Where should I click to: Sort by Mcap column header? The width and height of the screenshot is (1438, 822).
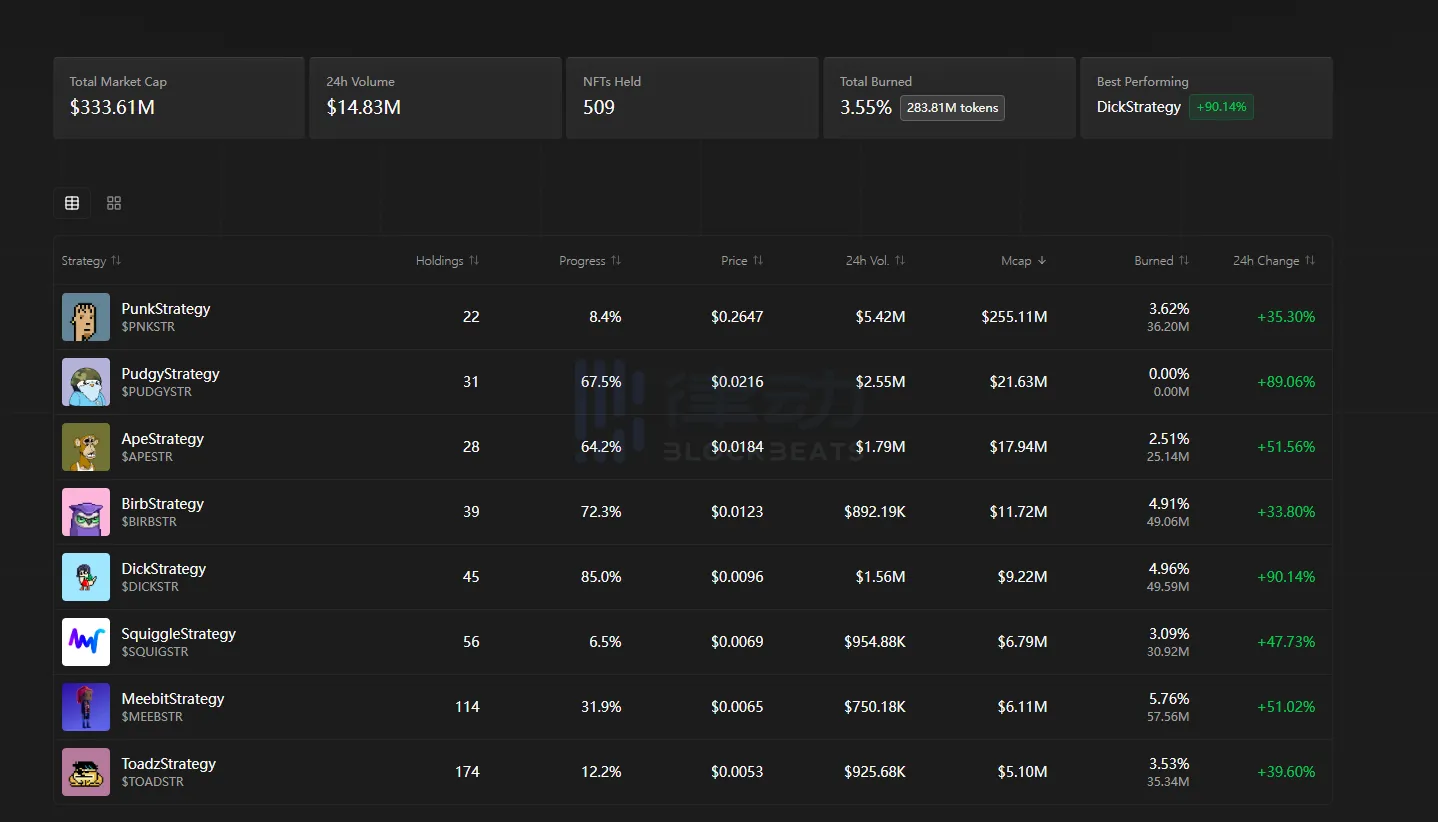tap(1023, 261)
